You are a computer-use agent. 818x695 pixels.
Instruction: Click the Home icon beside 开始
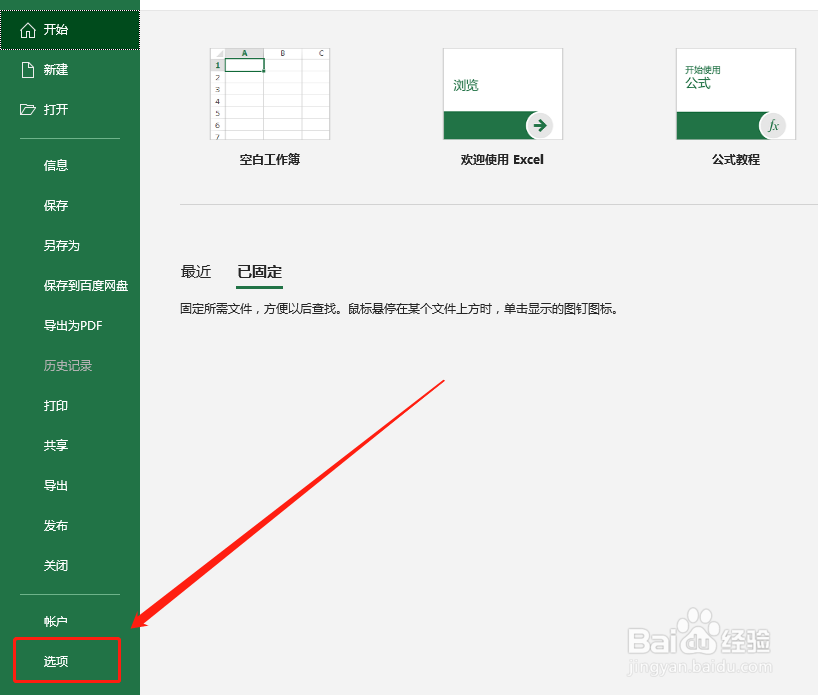pyautogui.click(x=28, y=30)
